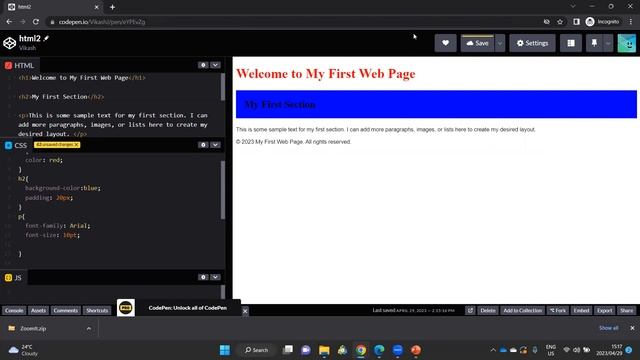Delete this pen
640x360 pixels.
[488, 311]
